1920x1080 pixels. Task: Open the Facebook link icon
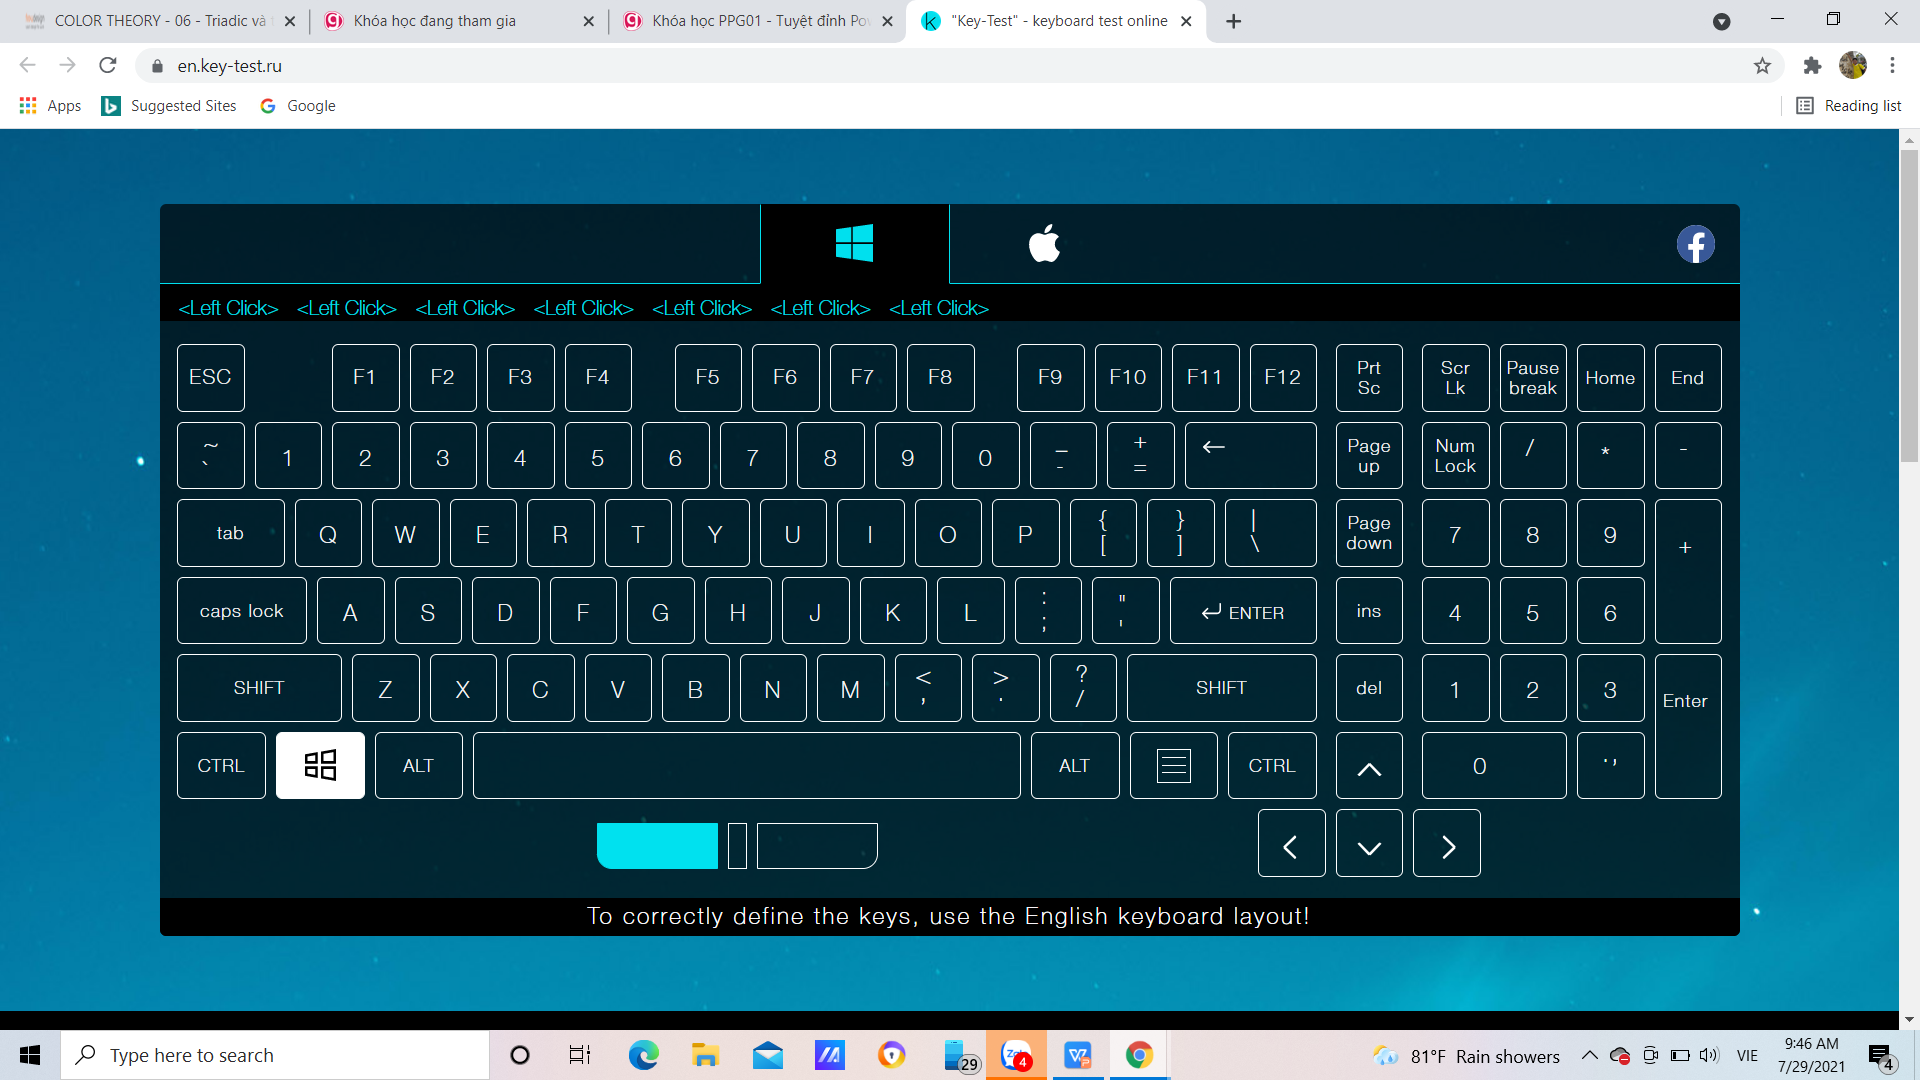[x=1695, y=244]
